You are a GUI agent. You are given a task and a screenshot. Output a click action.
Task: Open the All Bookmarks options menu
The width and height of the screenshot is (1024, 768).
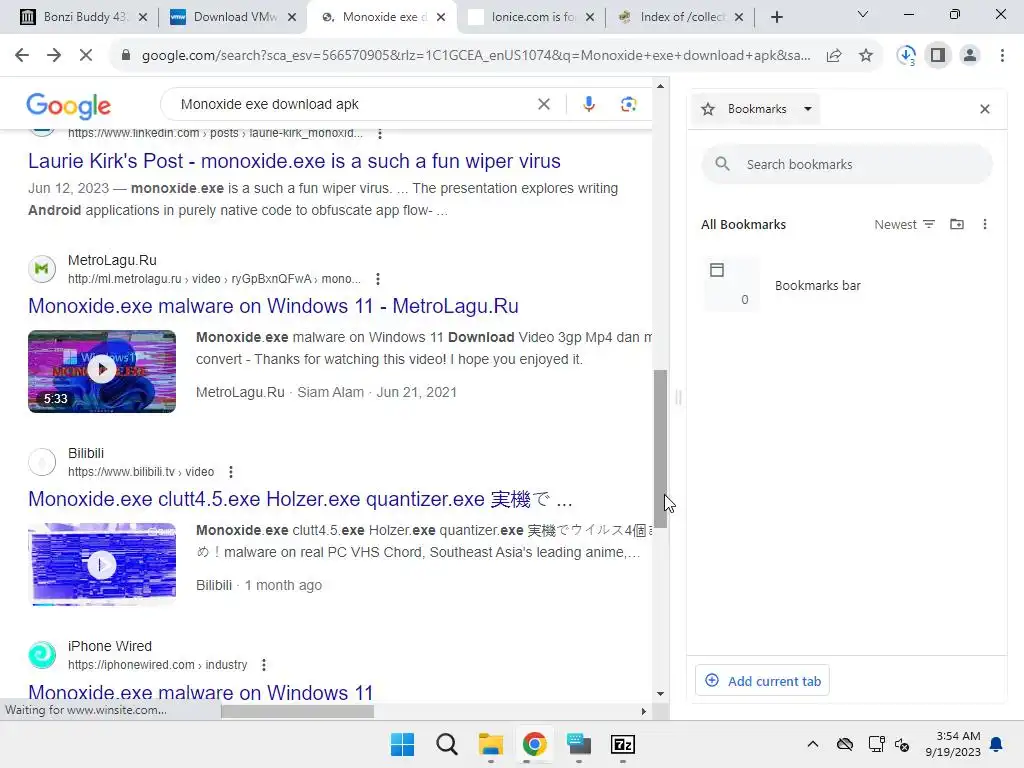pos(985,225)
